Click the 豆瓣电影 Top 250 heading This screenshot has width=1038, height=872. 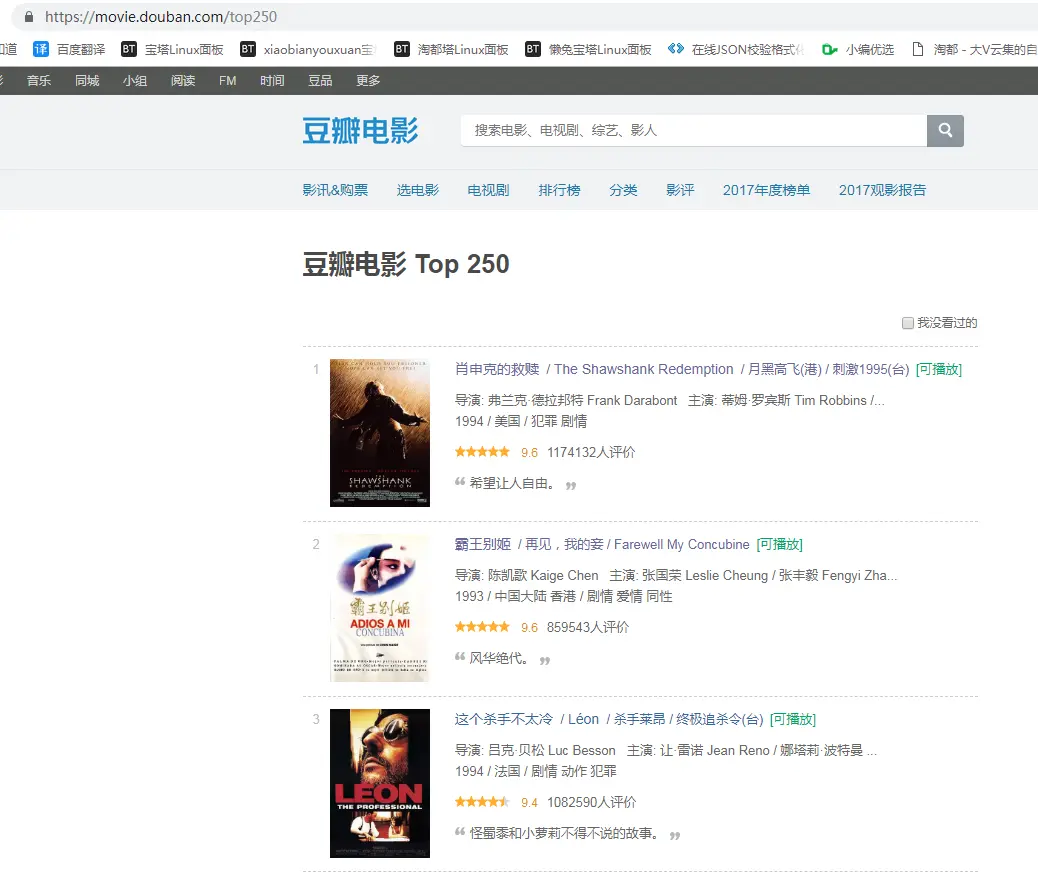(406, 264)
